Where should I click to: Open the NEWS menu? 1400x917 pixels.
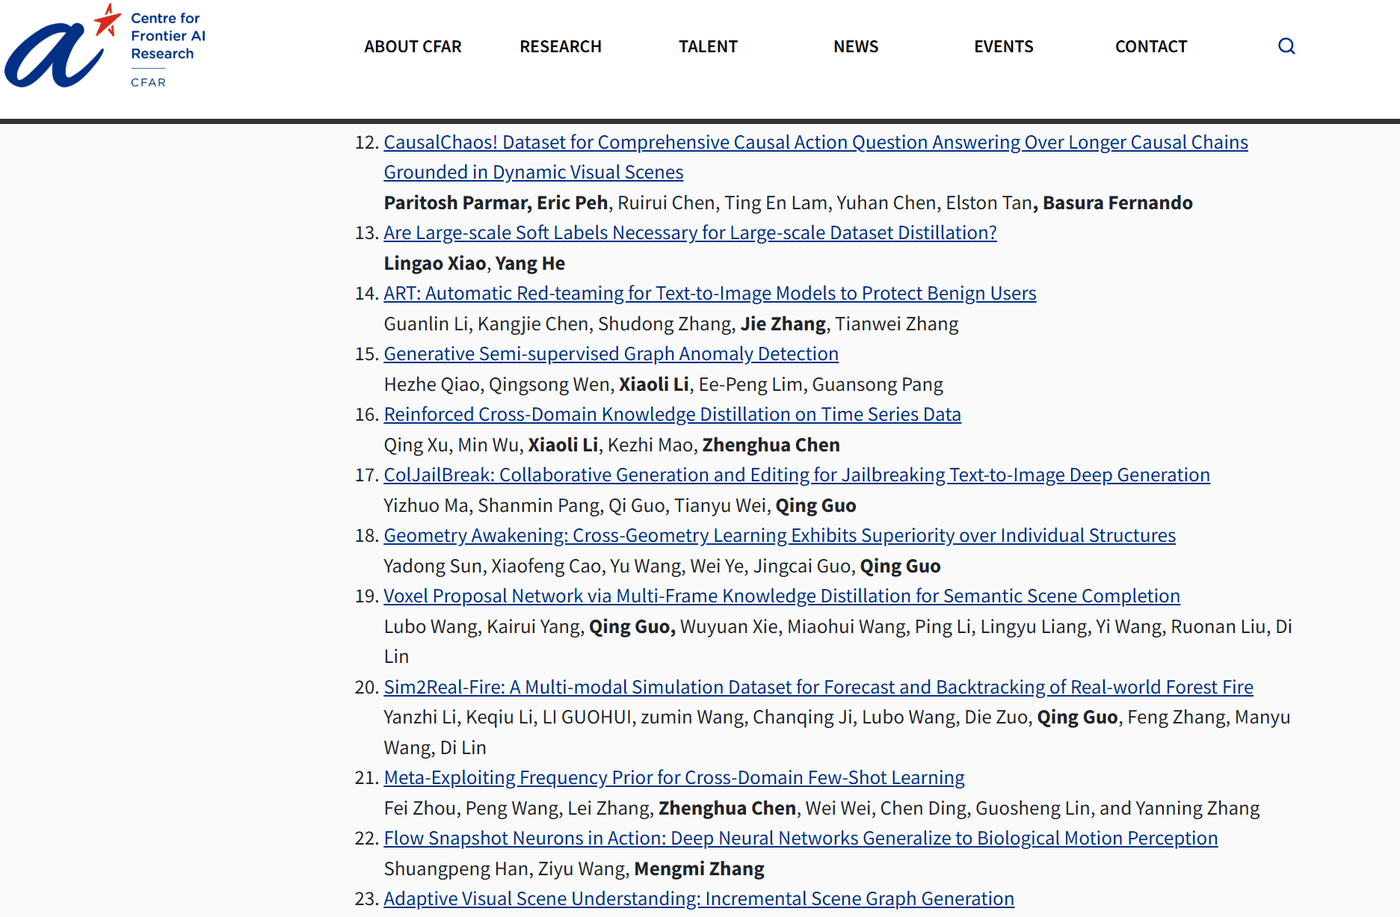coord(856,46)
